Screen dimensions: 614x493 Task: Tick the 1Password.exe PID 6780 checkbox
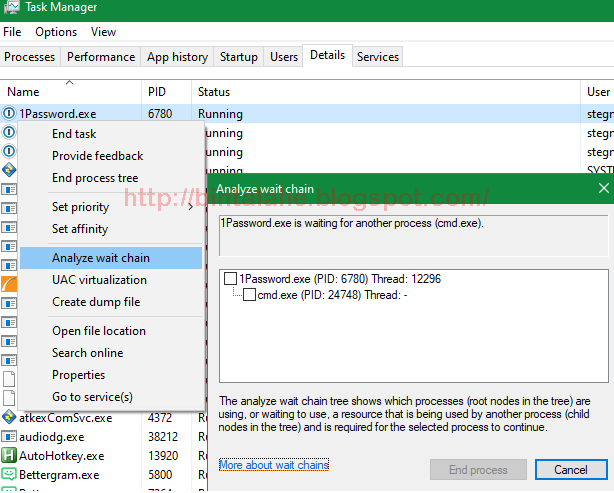[x=230, y=279]
